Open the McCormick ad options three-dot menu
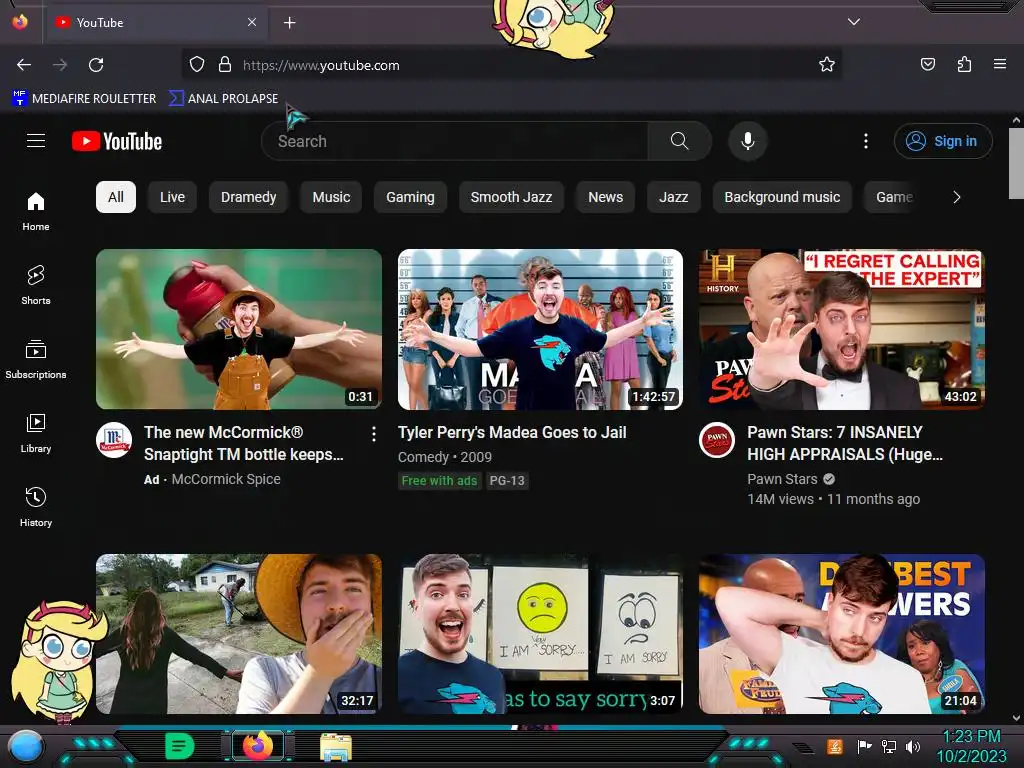1024x768 pixels. coord(374,434)
